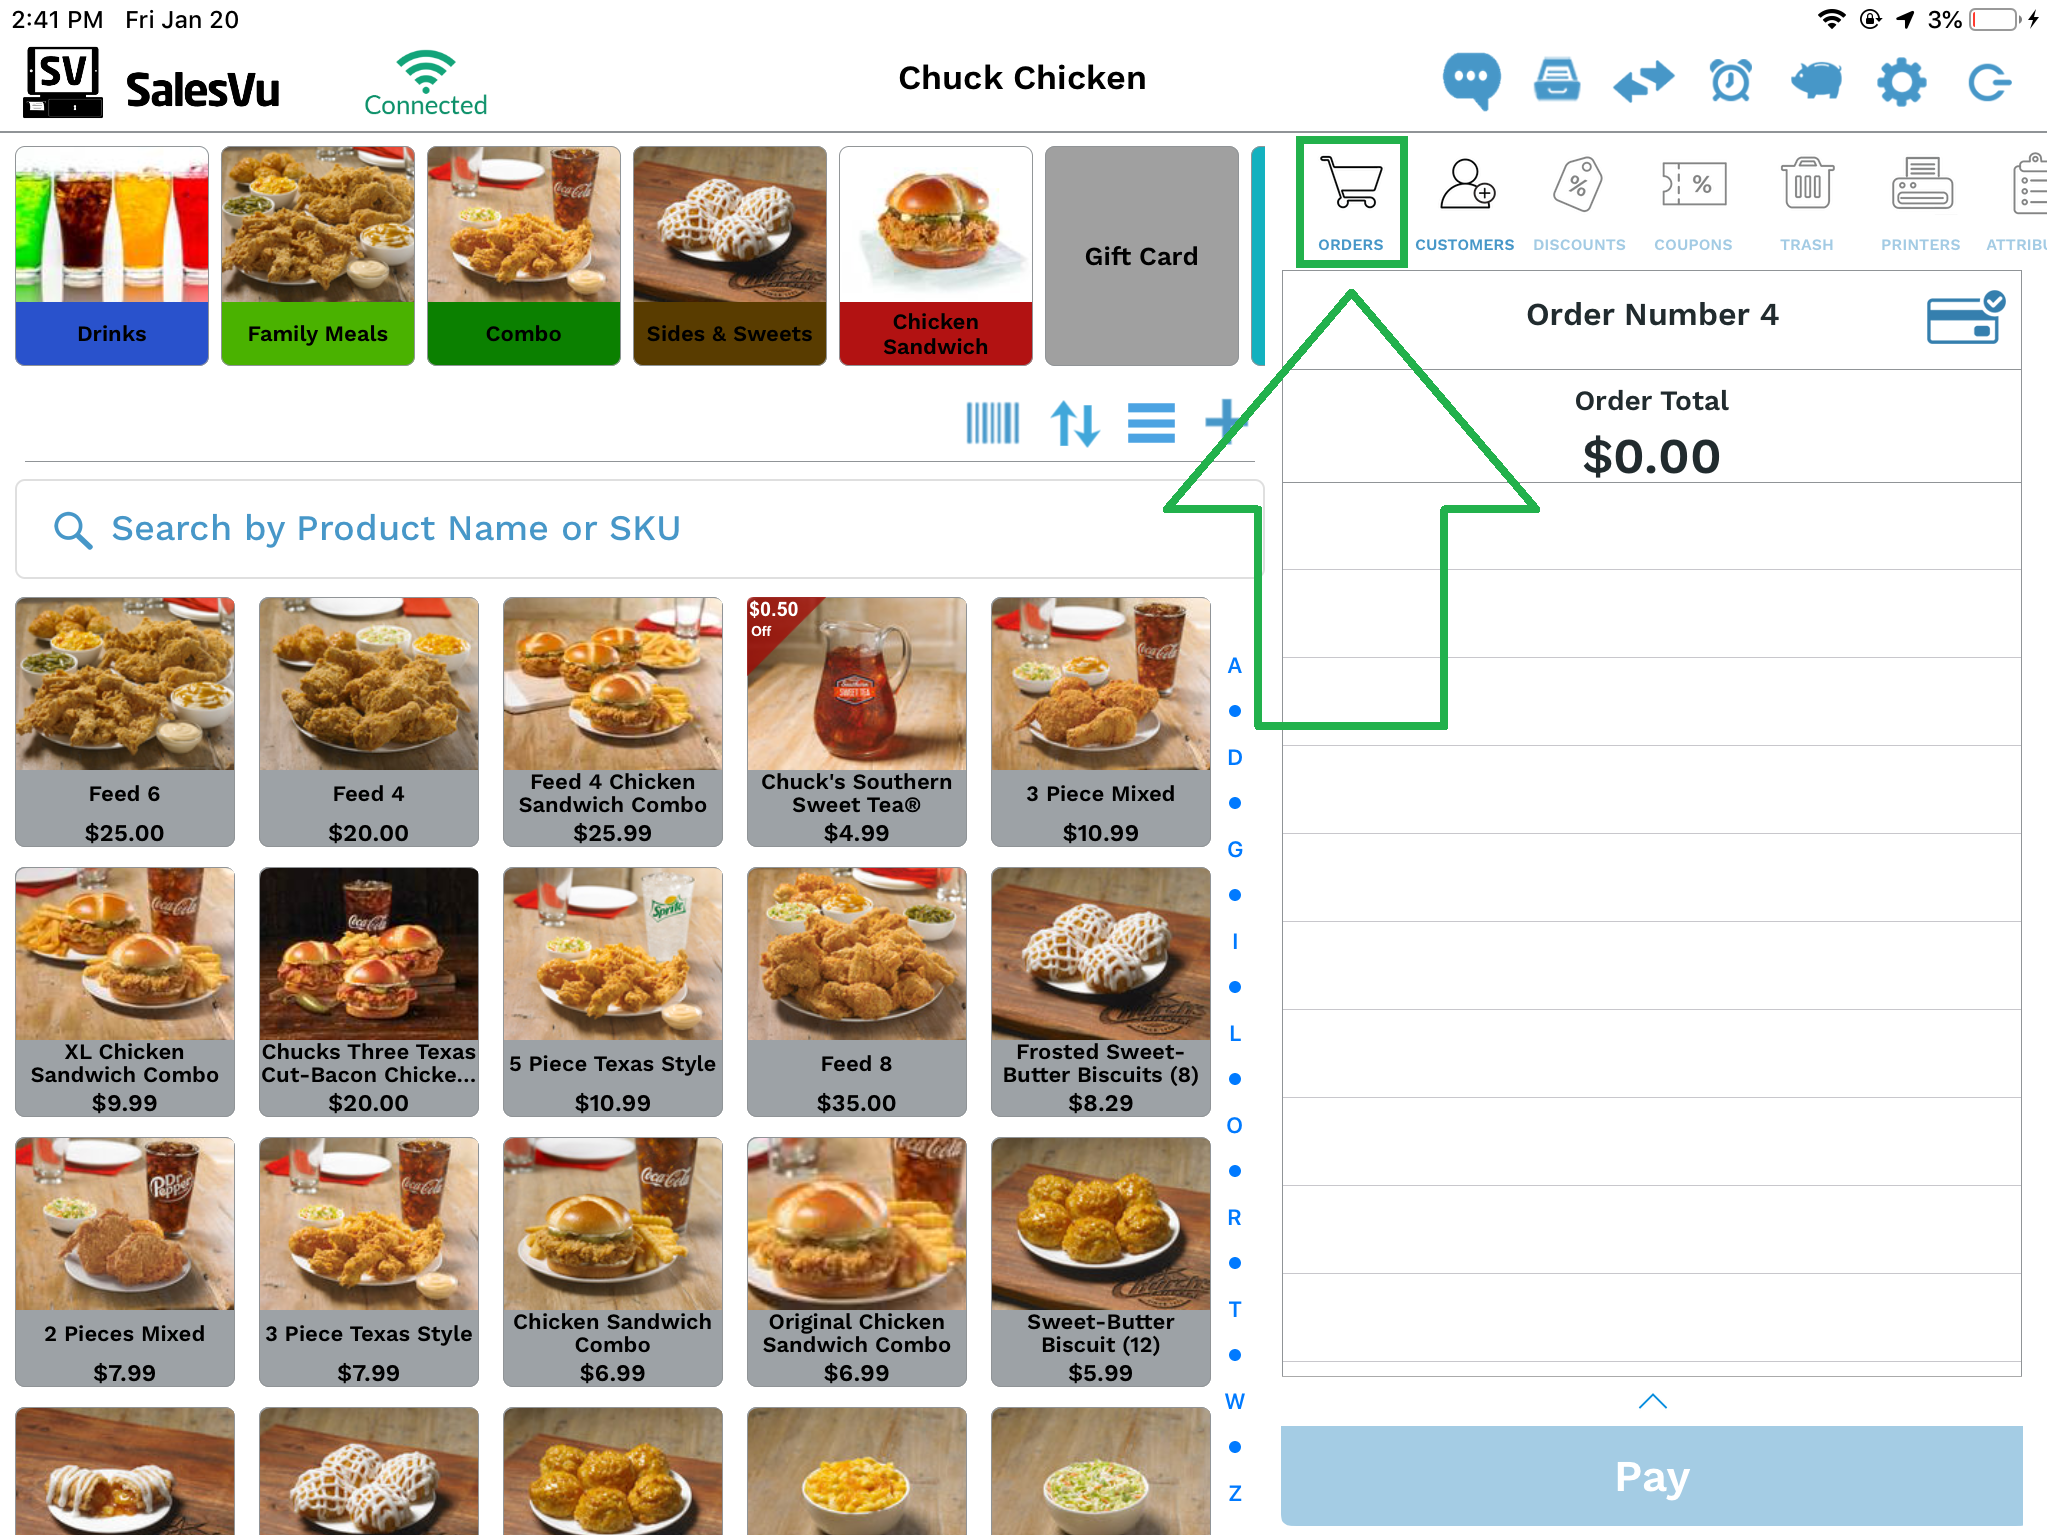
Task: Open the chat/messages icon
Action: point(1468,81)
